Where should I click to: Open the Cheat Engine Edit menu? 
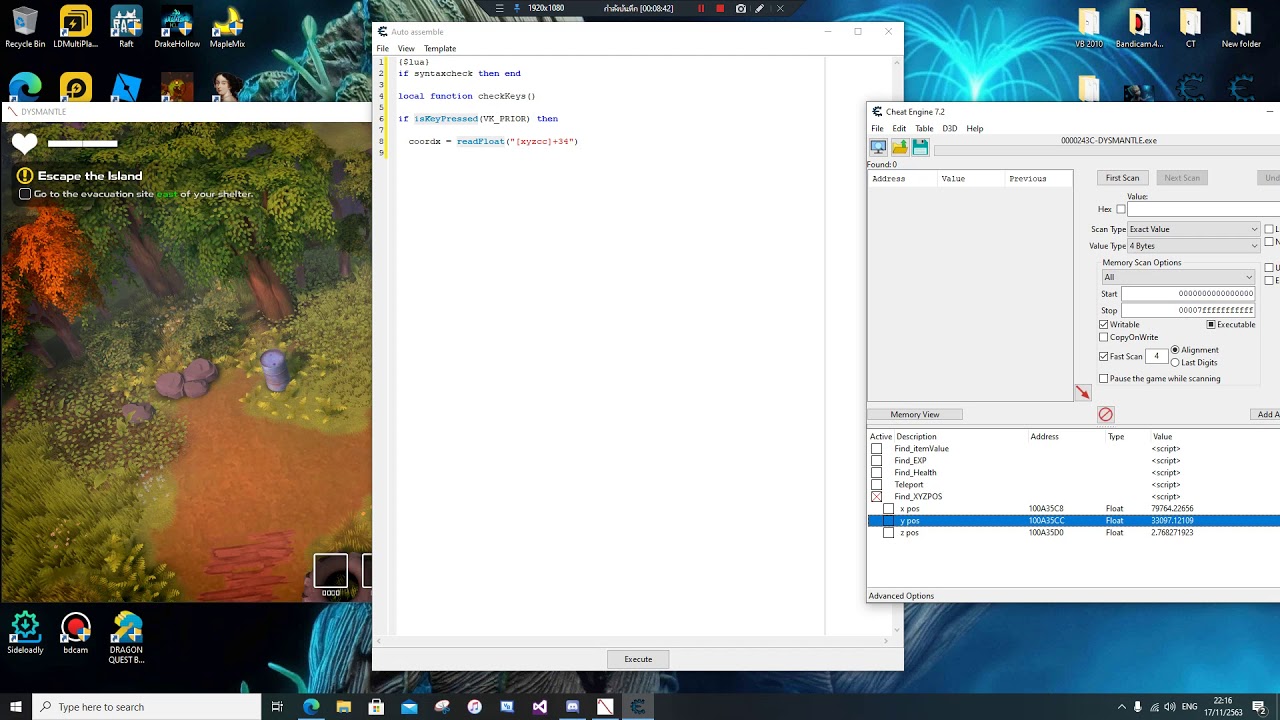[899, 129]
